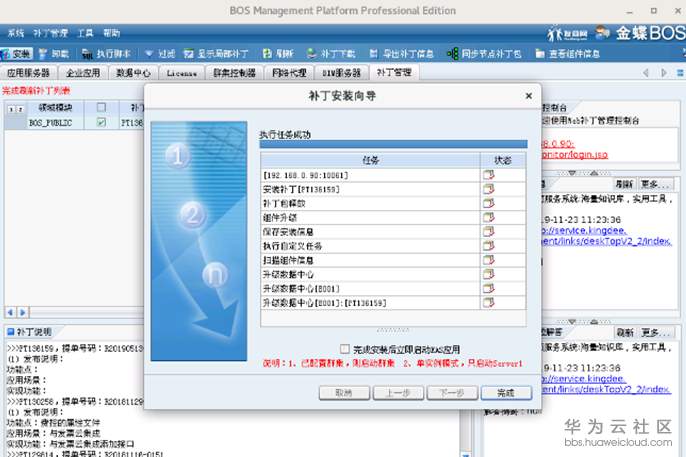This screenshot has width=686, height=457.
Task: Switch to the 企业应用 tab
Action: pos(83,73)
